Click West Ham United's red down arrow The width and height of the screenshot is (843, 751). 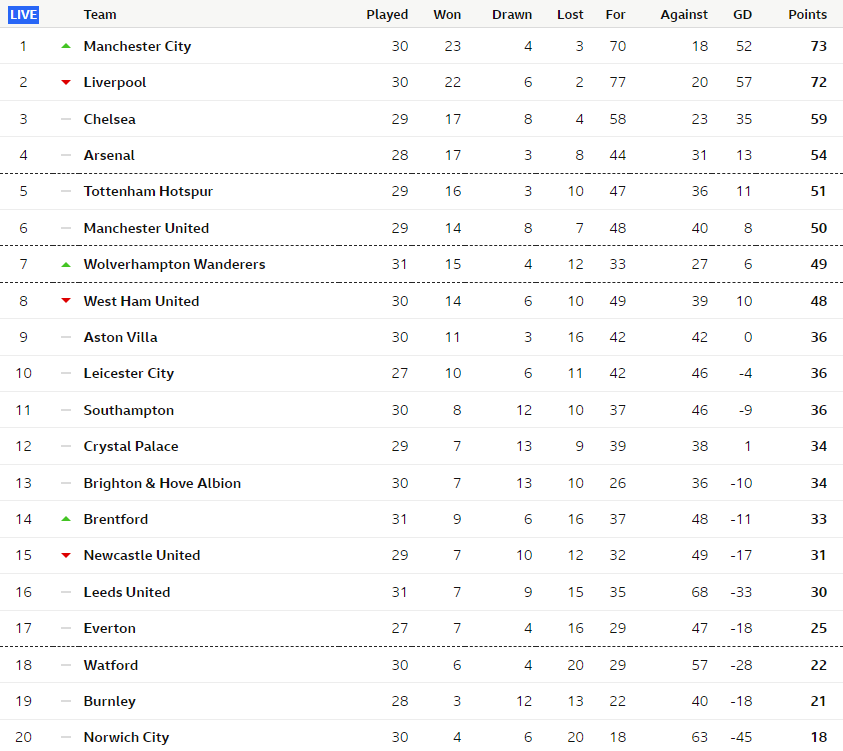[66, 301]
